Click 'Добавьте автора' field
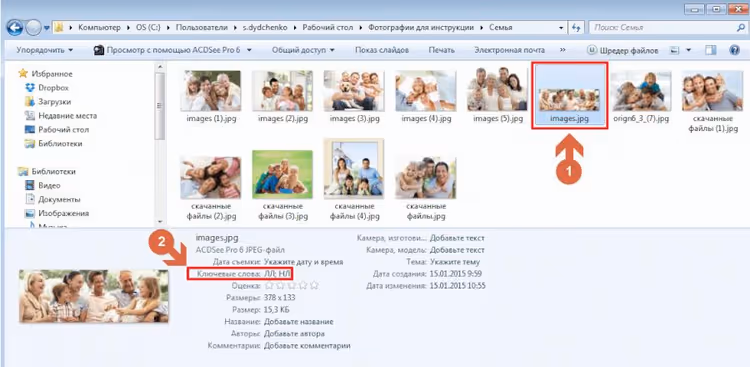Screen dimensions: 750x367 294,334
